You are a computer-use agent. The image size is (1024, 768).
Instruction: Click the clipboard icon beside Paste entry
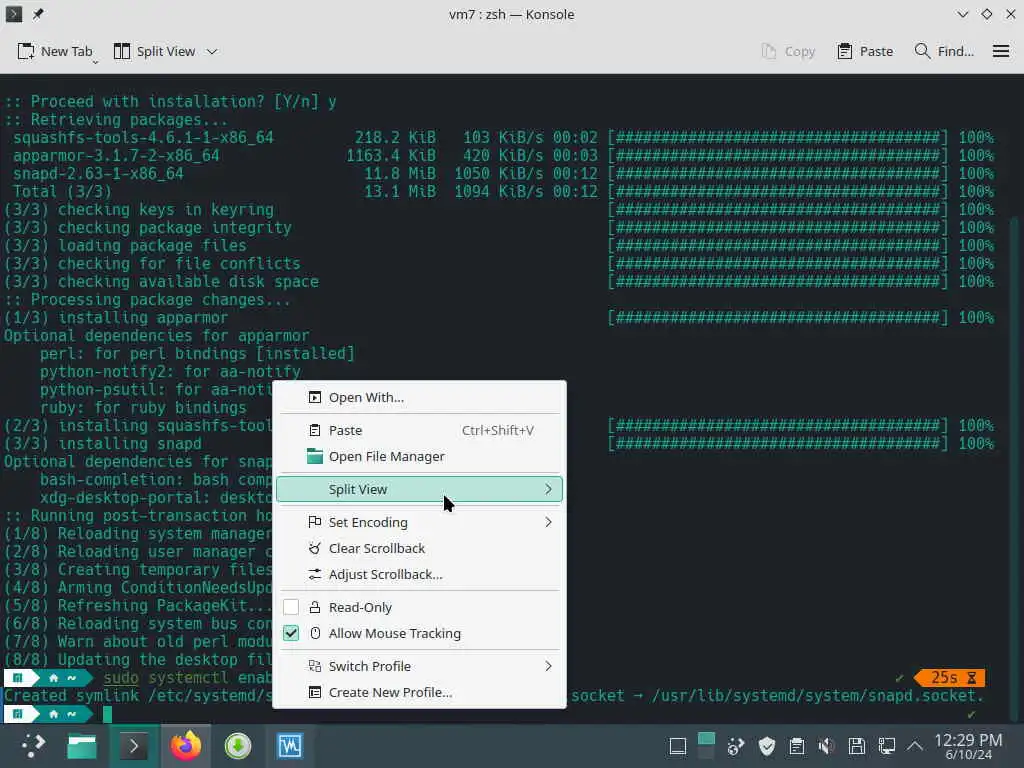click(315, 430)
